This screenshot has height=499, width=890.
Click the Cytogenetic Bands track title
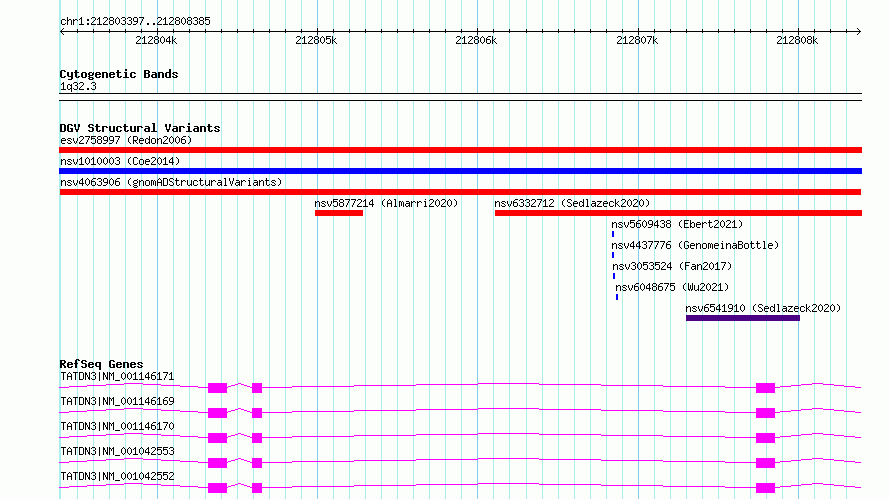[x=119, y=74]
